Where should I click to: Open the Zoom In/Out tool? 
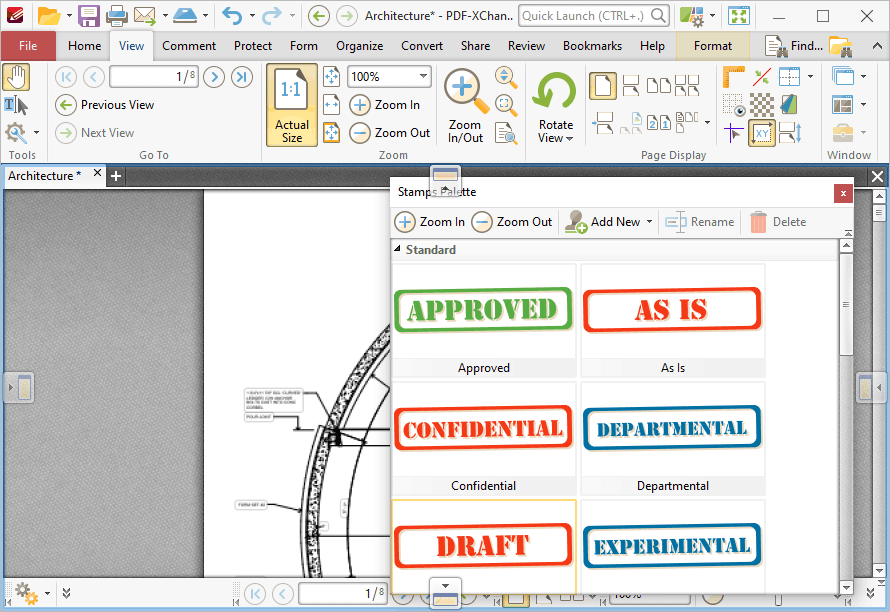pos(465,106)
